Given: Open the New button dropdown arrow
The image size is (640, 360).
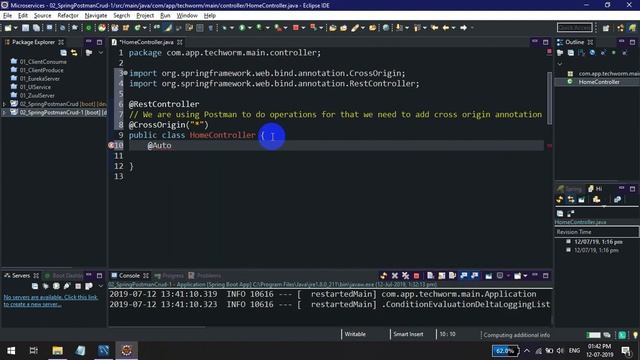Looking at the screenshot, I should click(x=15, y=28).
